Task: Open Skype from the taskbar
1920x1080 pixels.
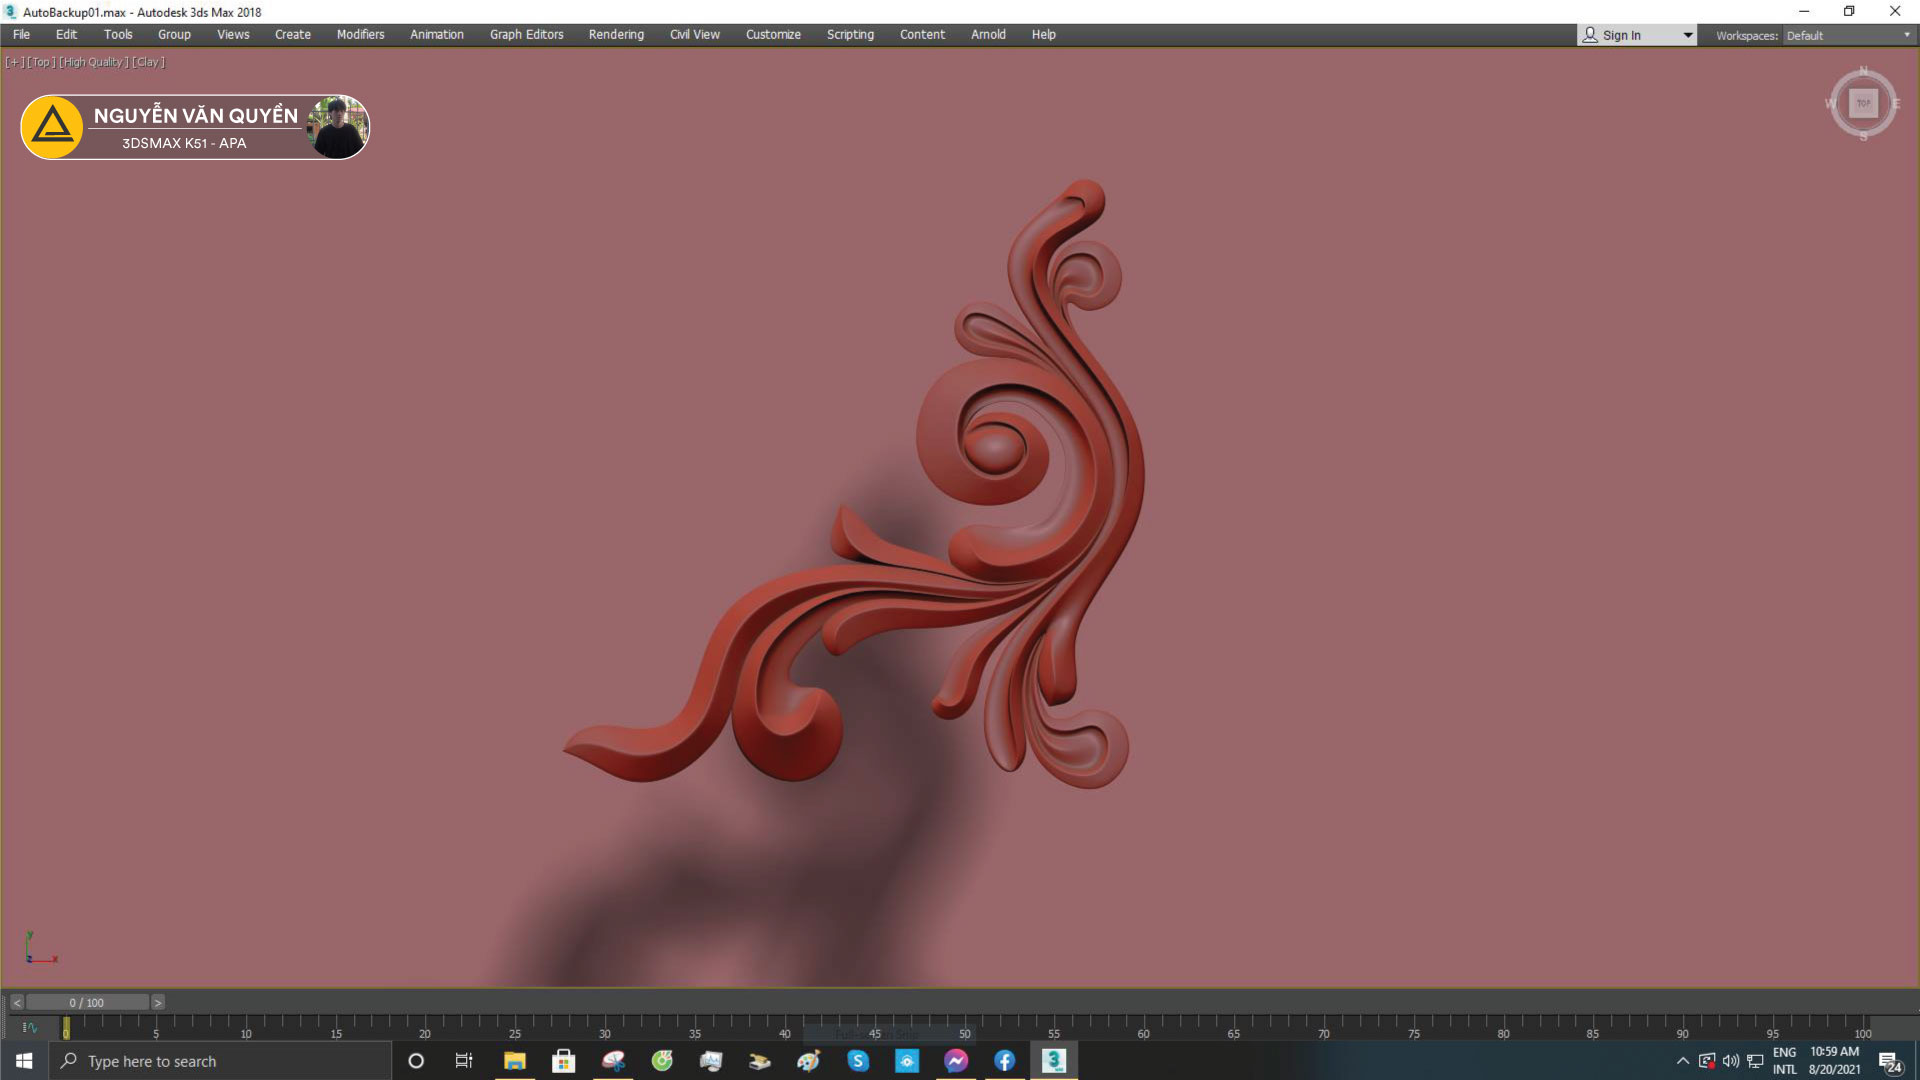Action: 858,1061
